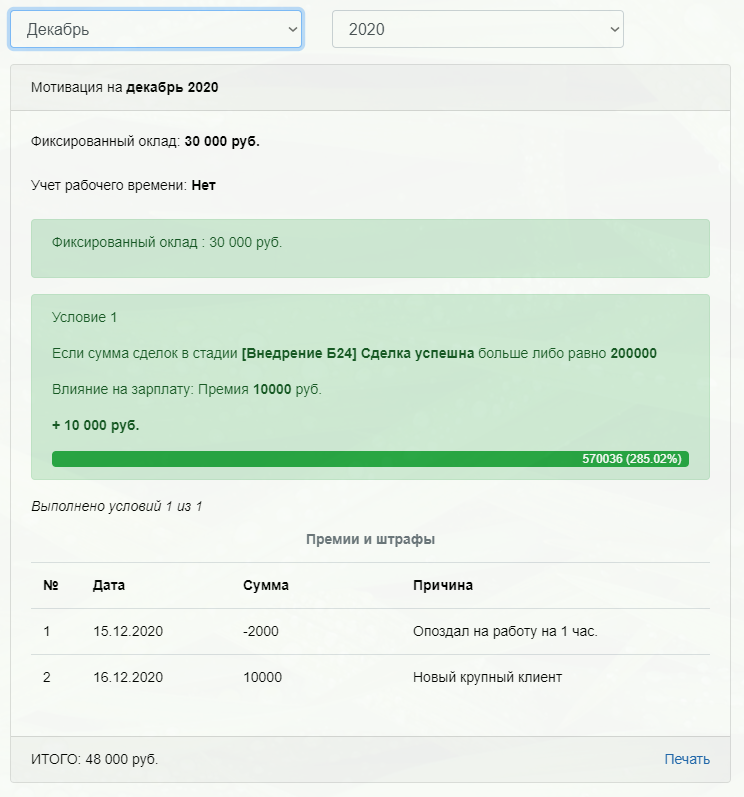This screenshot has height=797, width=744.
Task: Open the year dropdown showing 2020
Action: 478,29
